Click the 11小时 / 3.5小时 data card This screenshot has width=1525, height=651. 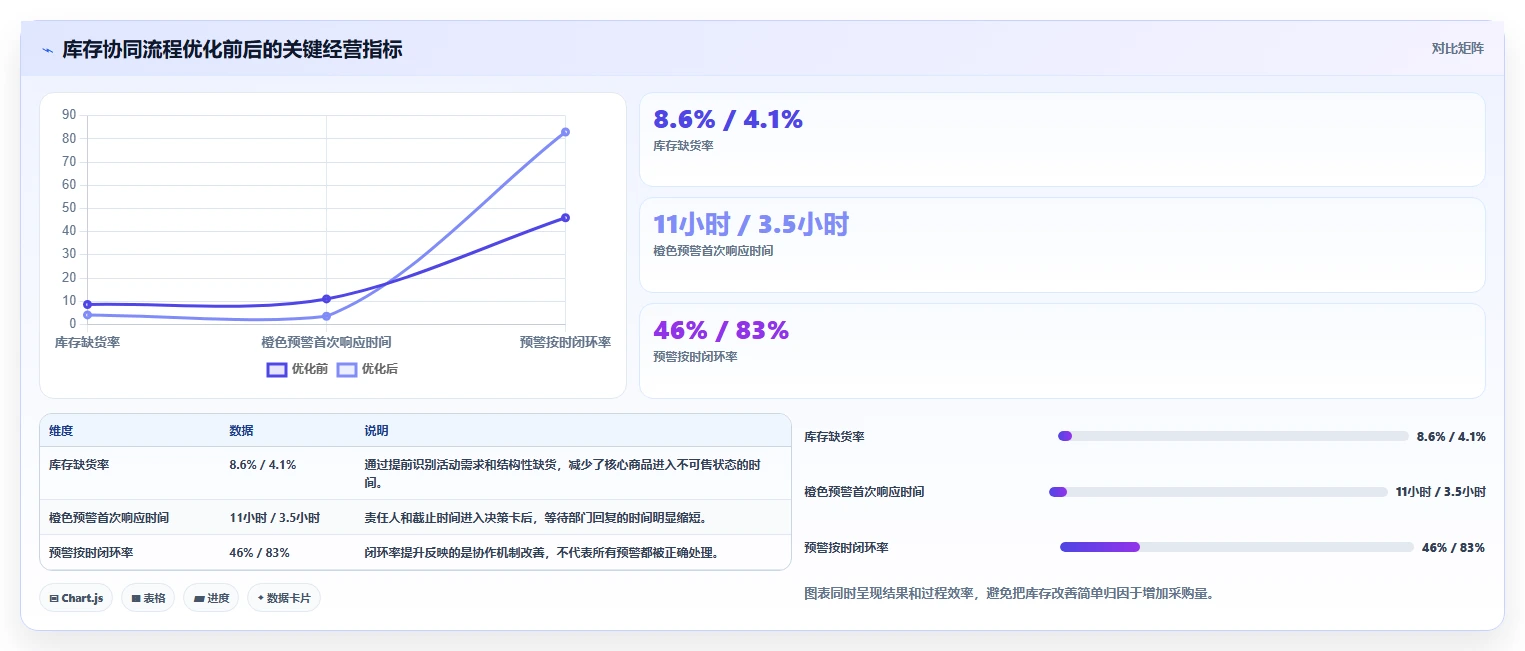pos(1062,245)
